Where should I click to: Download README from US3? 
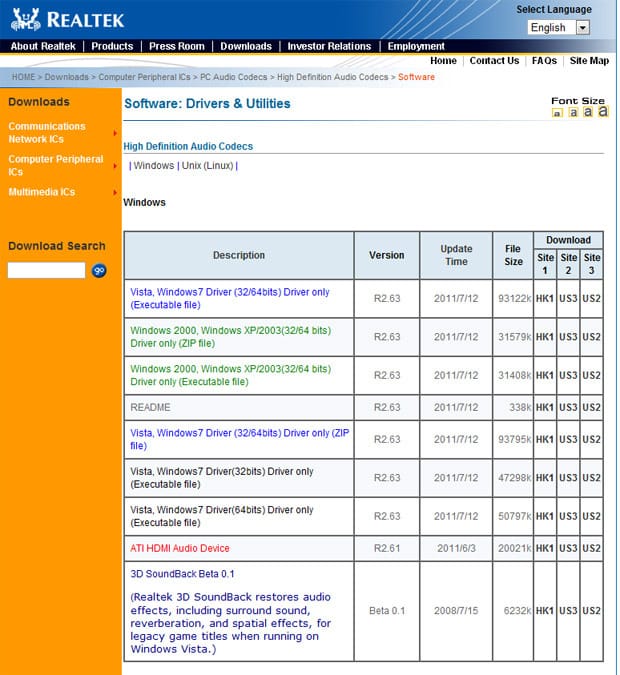[x=568, y=407]
